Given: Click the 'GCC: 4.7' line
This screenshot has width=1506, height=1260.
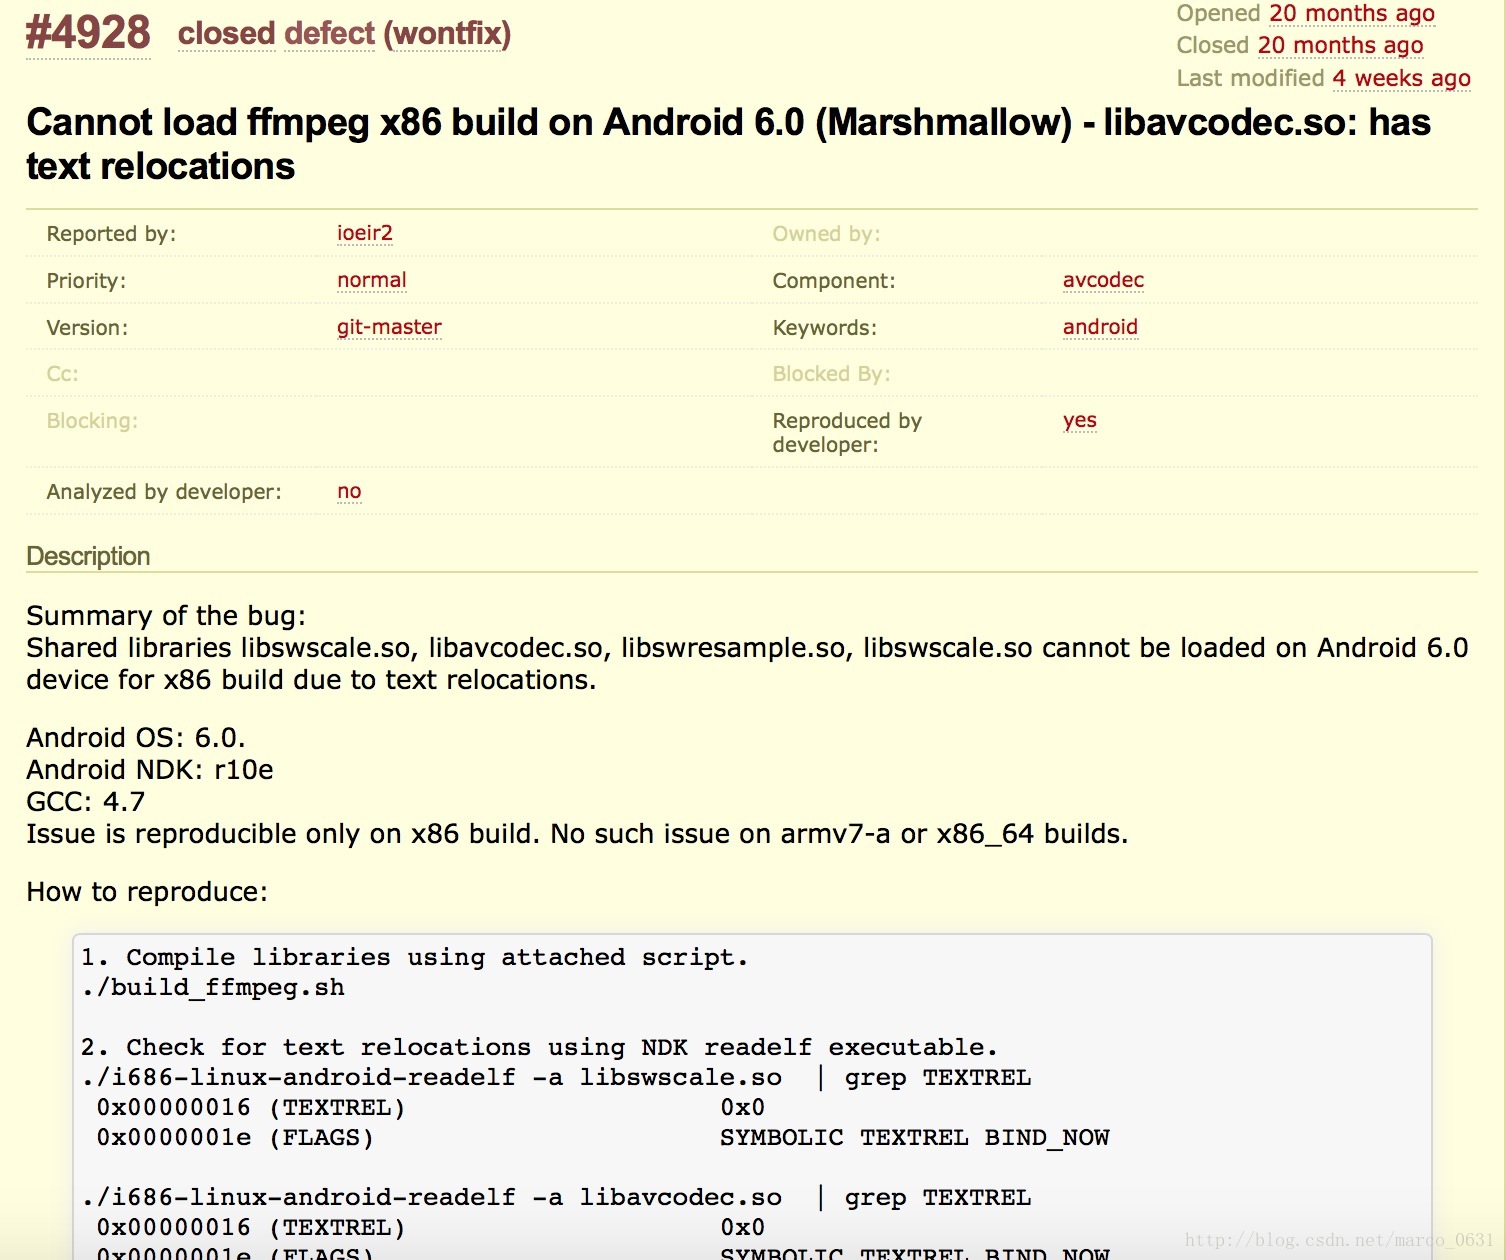Looking at the screenshot, I should tap(86, 801).
